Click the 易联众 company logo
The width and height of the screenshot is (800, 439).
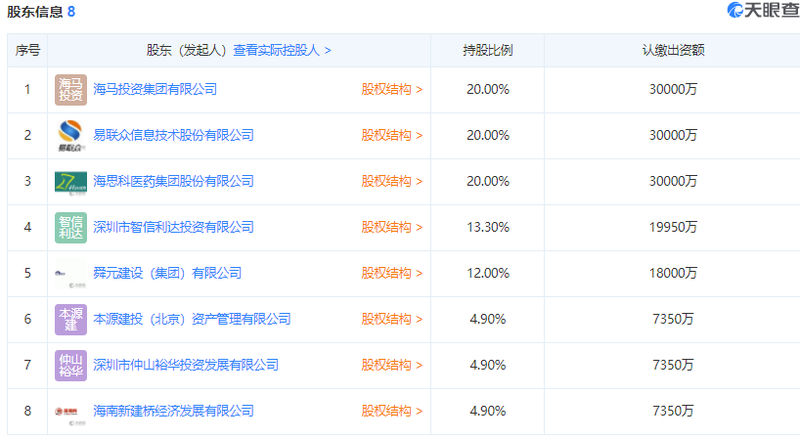pyautogui.click(x=71, y=136)
